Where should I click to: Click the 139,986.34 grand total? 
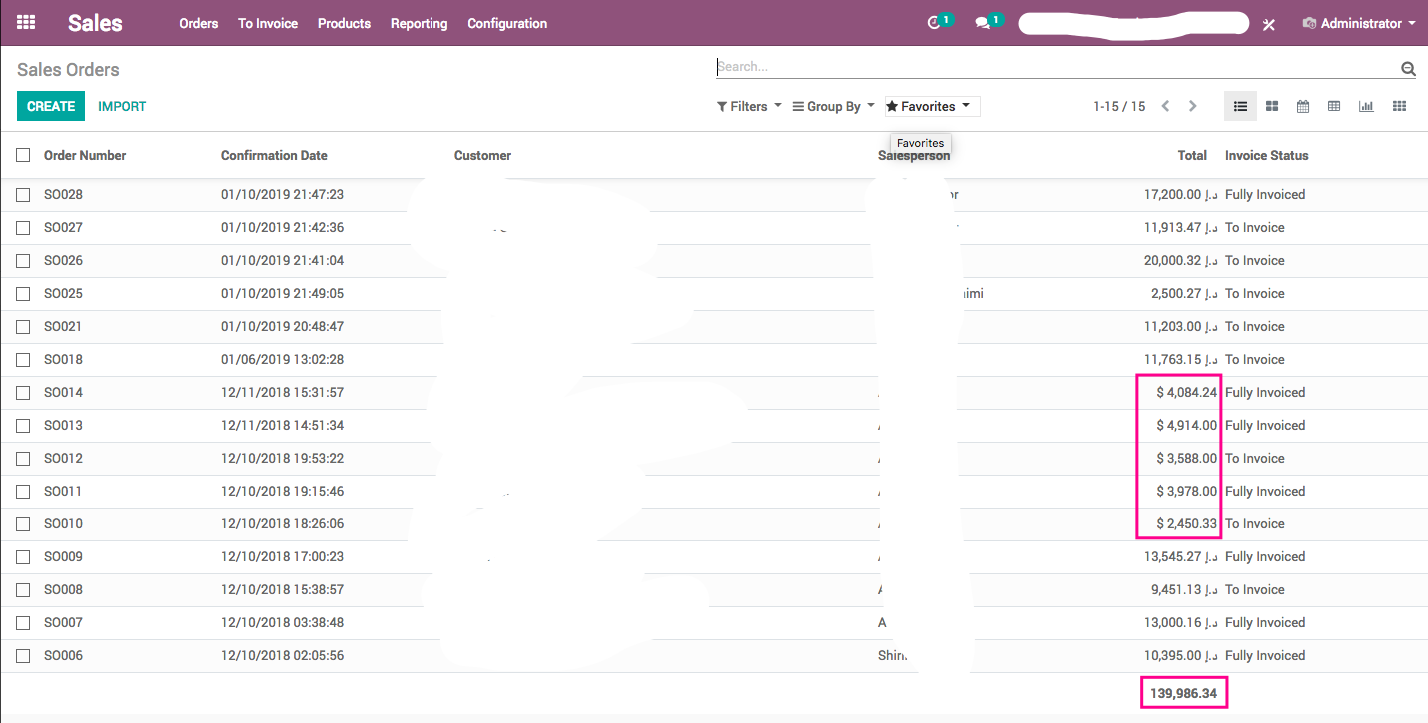tap(1183, 692)
